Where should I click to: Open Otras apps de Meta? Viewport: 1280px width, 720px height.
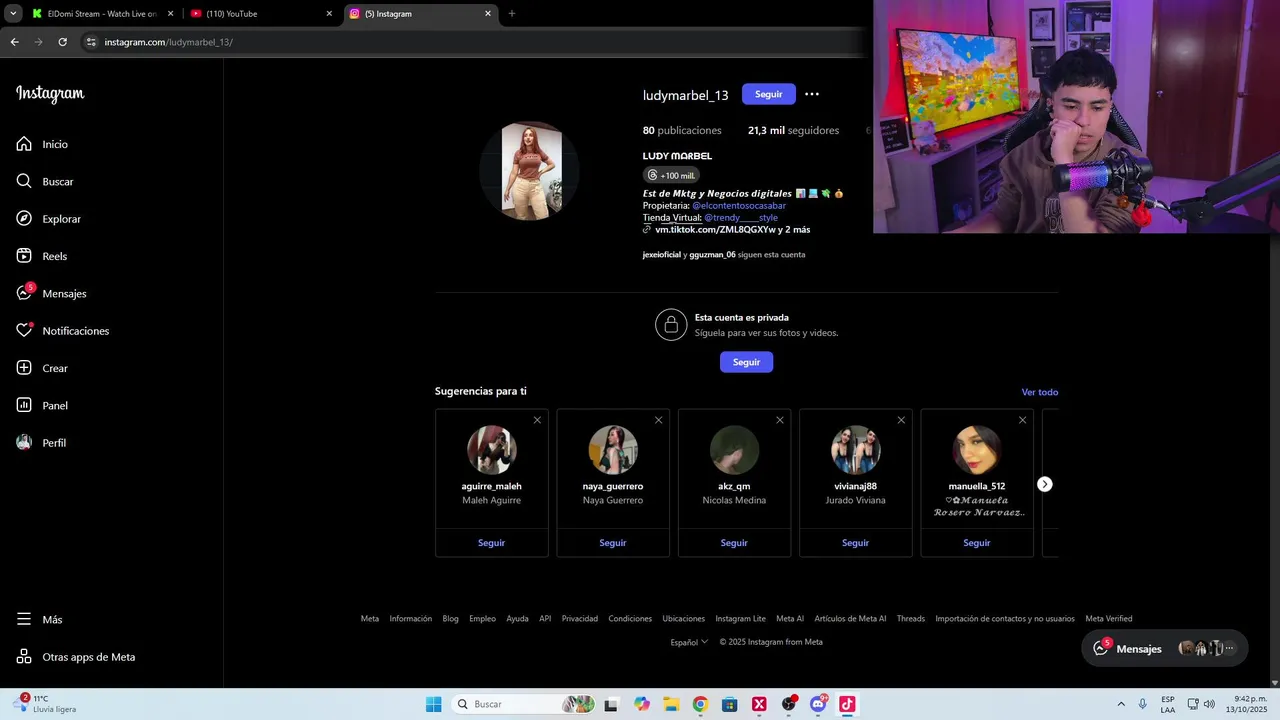pyautogui.click(x=75, y=657)
